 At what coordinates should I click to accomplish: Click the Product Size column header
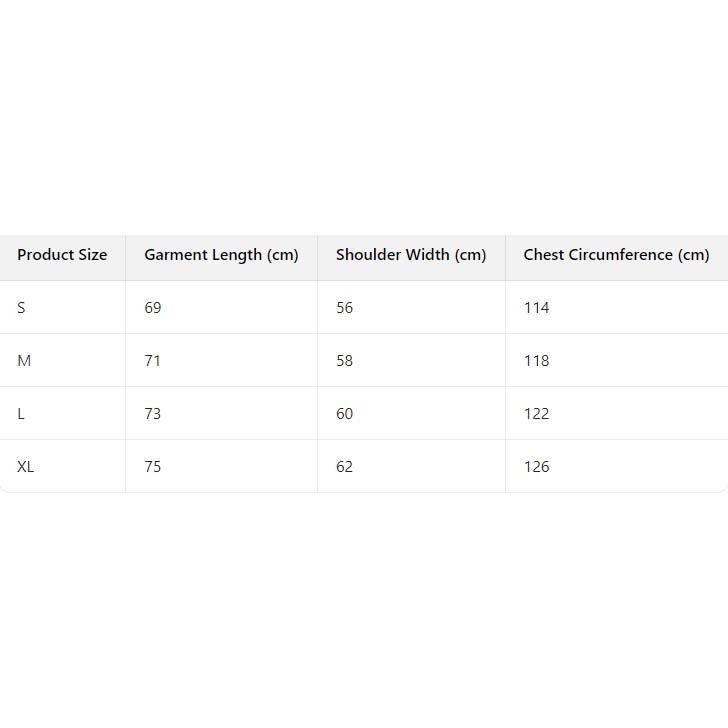click(x=62, y=255)
